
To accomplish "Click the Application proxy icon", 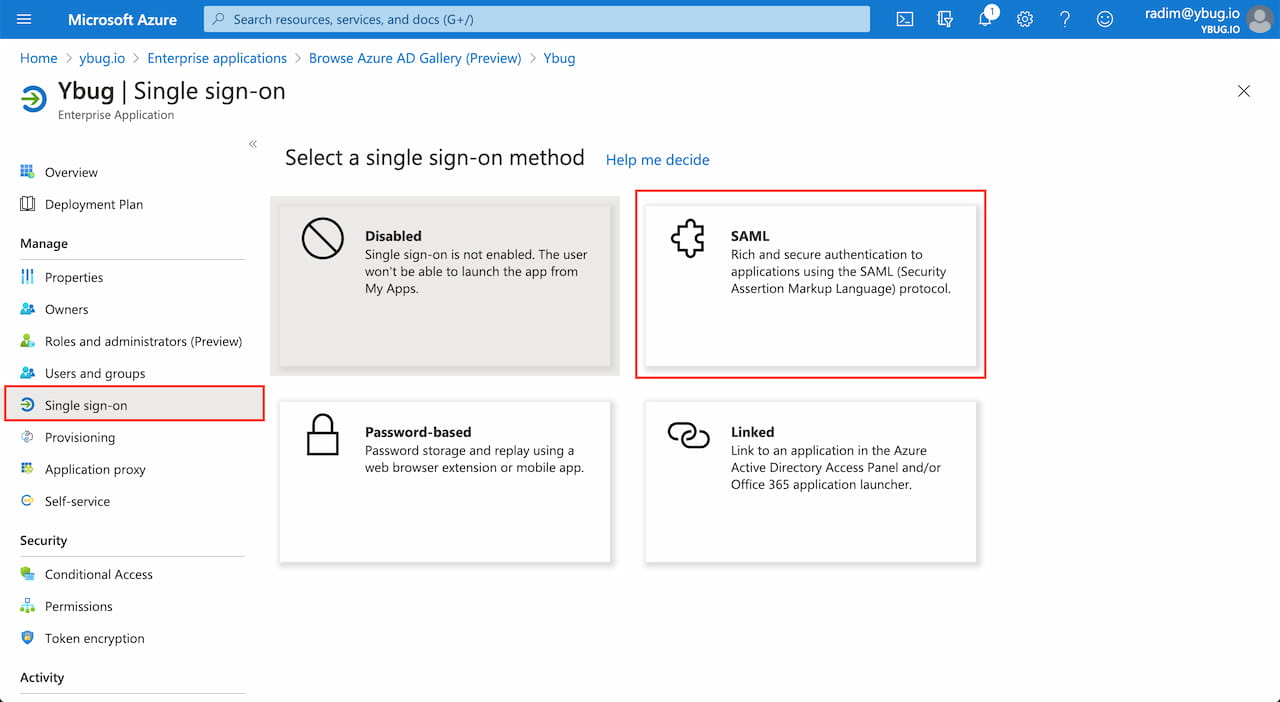I will click(27, 469).
